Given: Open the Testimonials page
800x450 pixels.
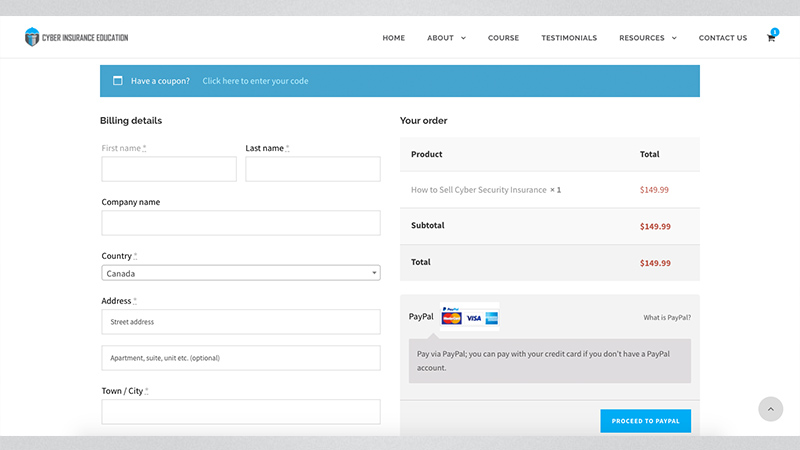Looking at the screenshot, I should [569, 38].
